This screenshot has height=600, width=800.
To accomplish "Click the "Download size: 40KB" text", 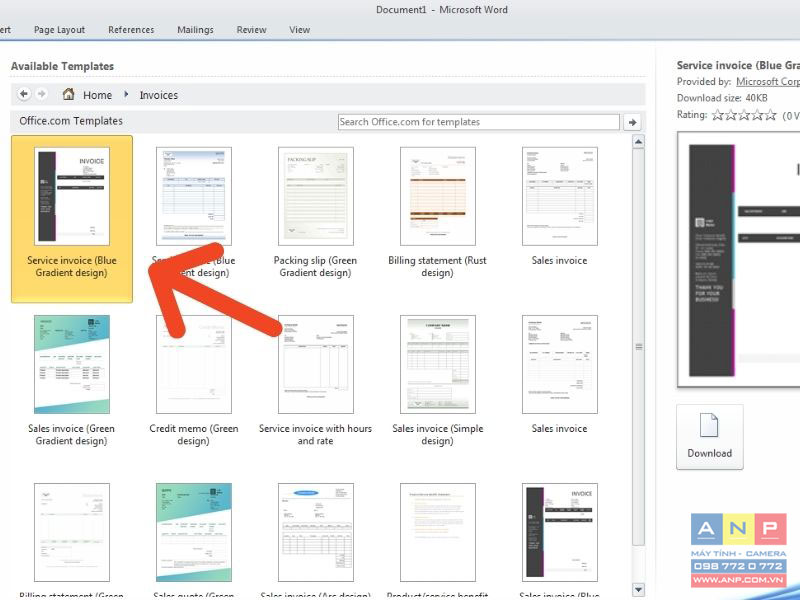I will point(722,98).
